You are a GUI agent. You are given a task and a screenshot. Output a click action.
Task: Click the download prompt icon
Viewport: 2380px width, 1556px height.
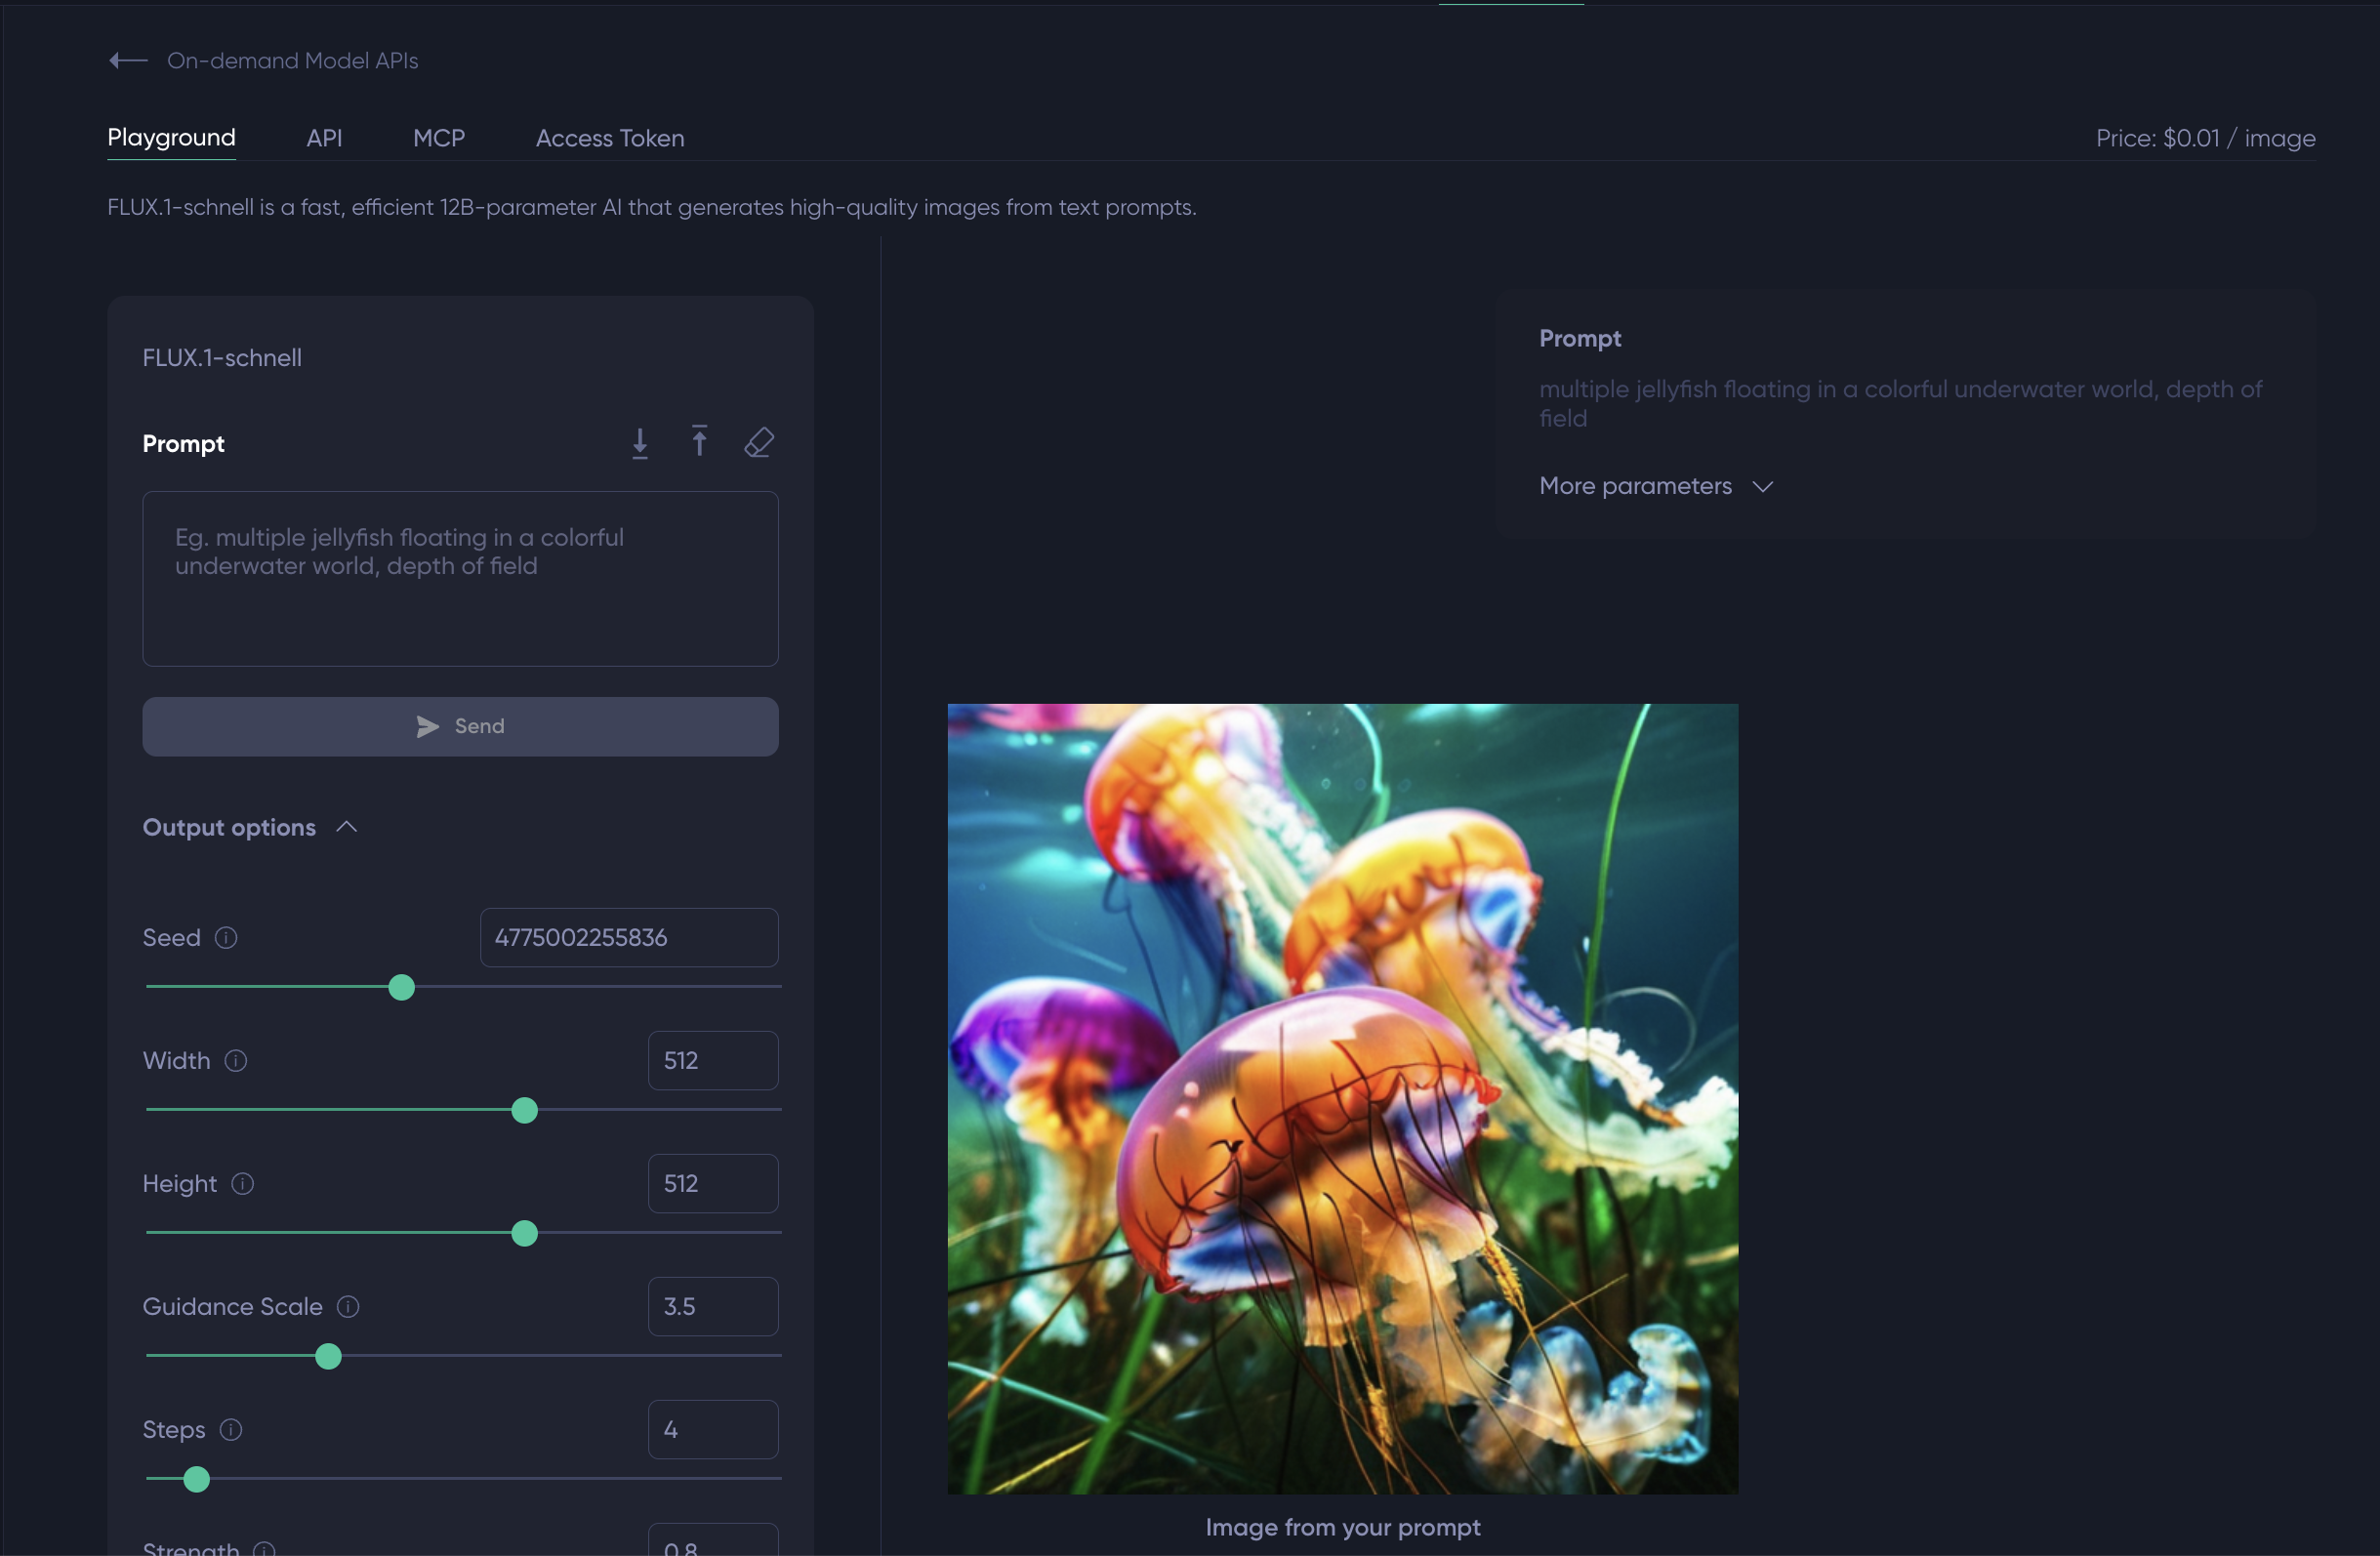coord(640,443)
